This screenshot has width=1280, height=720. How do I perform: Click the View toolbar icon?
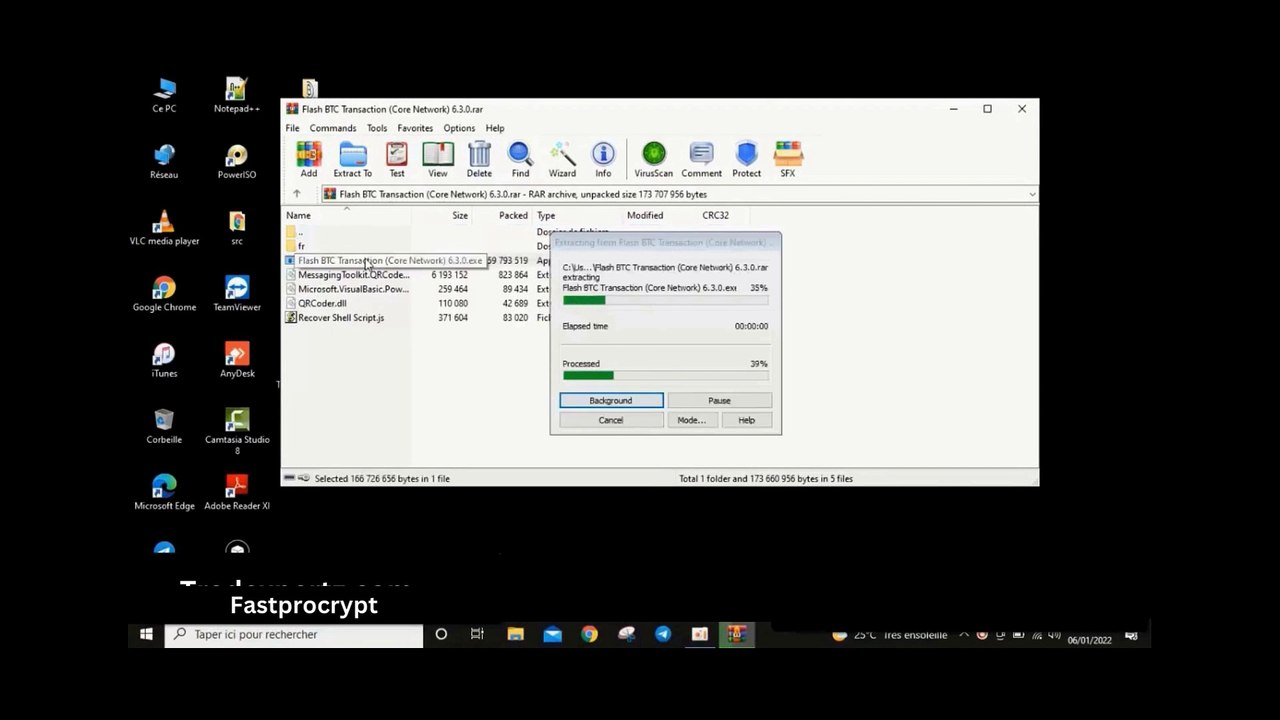click(438, 159)
